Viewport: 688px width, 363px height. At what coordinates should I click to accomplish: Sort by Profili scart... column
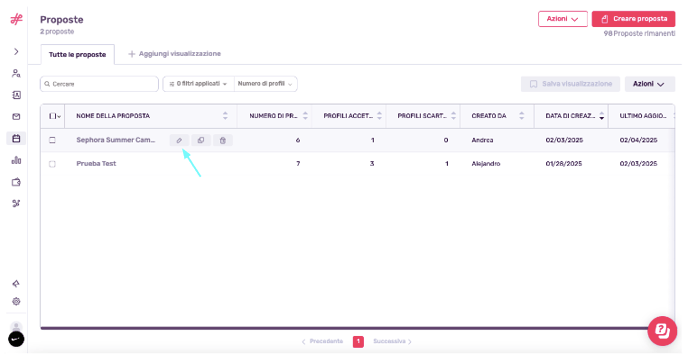[x=454, y=116]
